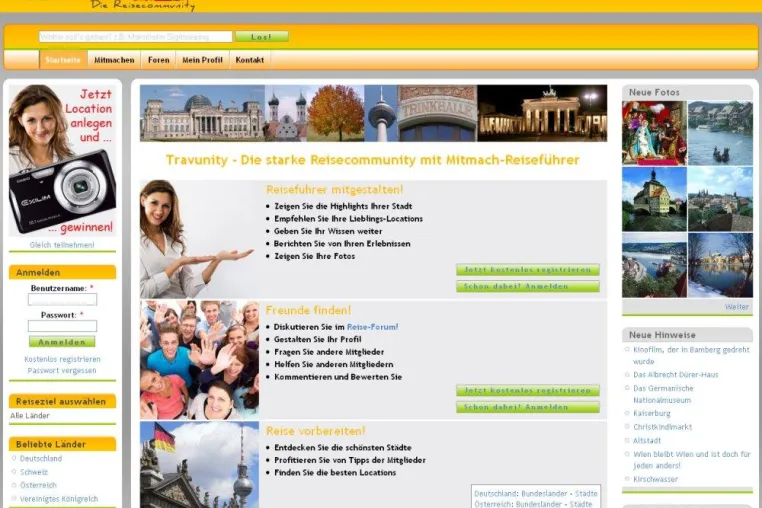Open the Mein Profil tab
Screen dimensions: 762x508
202,60
